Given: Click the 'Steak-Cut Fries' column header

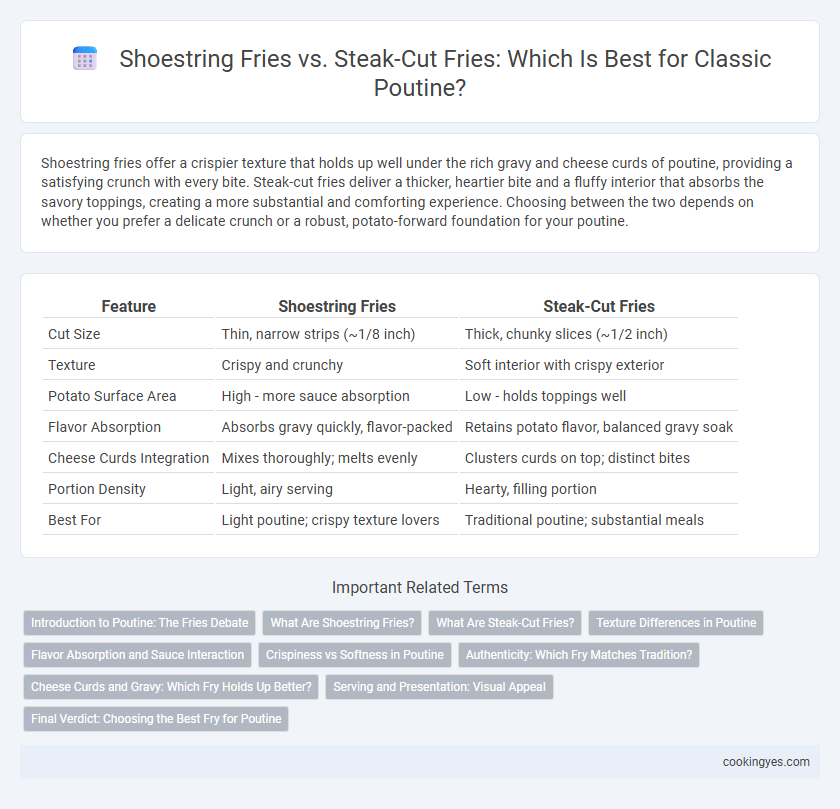Looking at the screenshot, I should [x=599, y=306].
